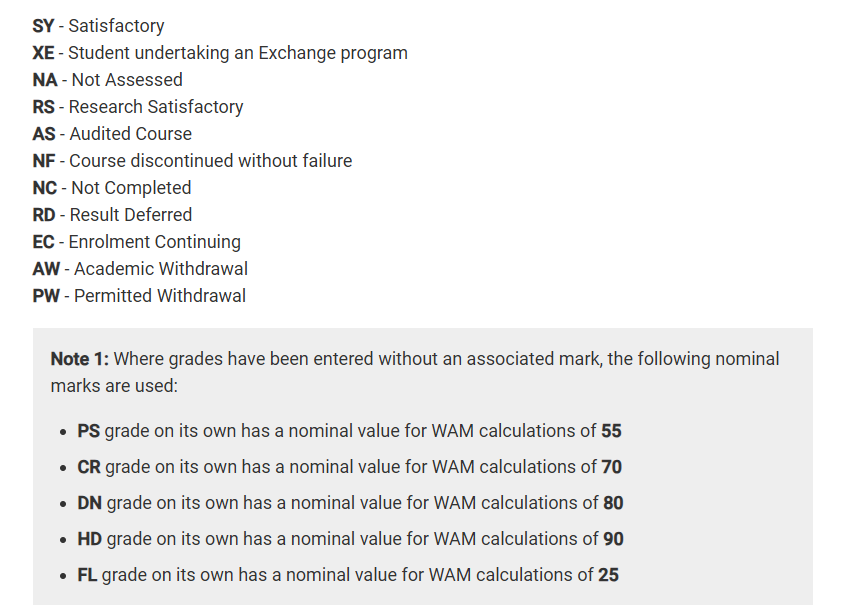Click the NC Not Completed entry

(x=111, y=188)
